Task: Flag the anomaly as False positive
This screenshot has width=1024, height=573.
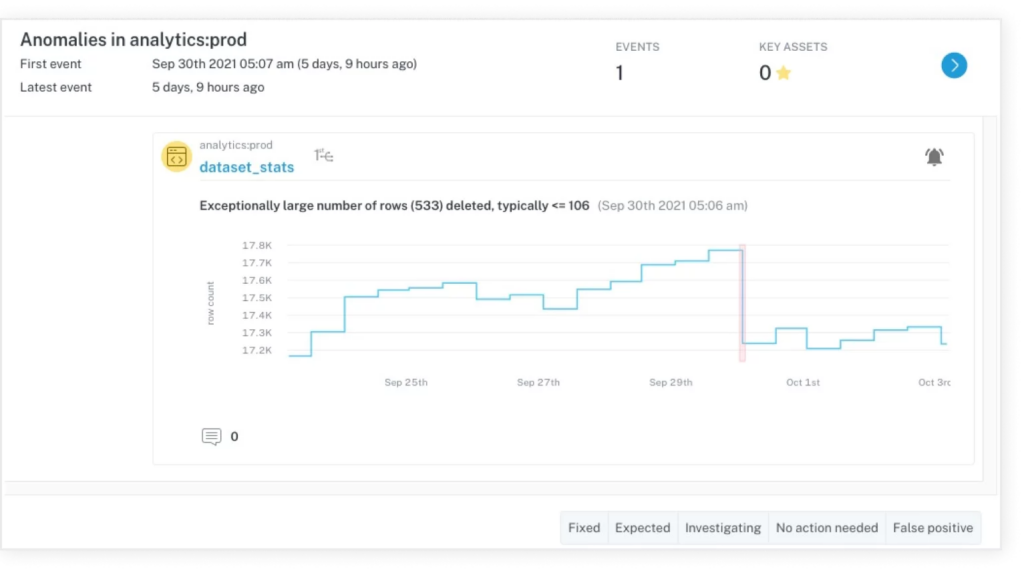Action: coord(933,528)
